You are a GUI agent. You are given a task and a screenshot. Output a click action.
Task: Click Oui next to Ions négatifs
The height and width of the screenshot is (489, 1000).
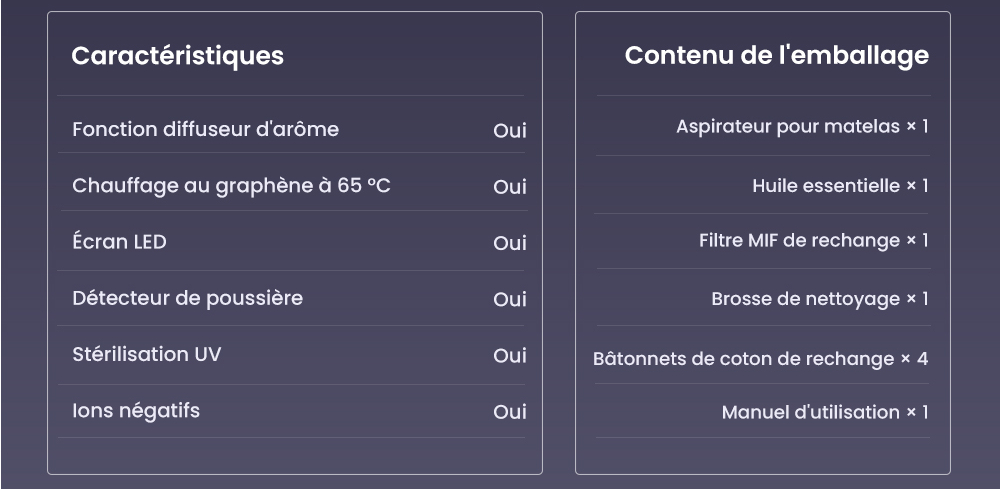pos(510,412)
